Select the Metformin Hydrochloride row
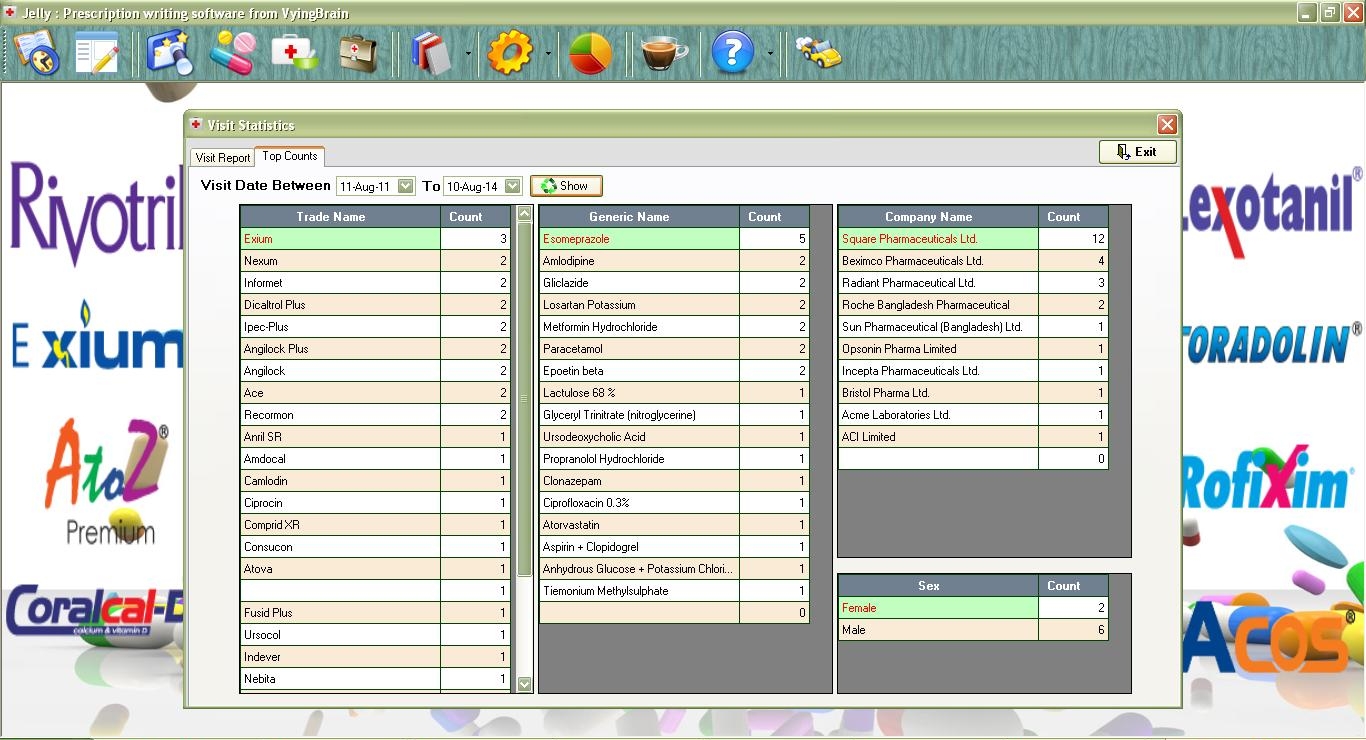Viewport: 1366px width, 740px height. [x=674, y=327]
